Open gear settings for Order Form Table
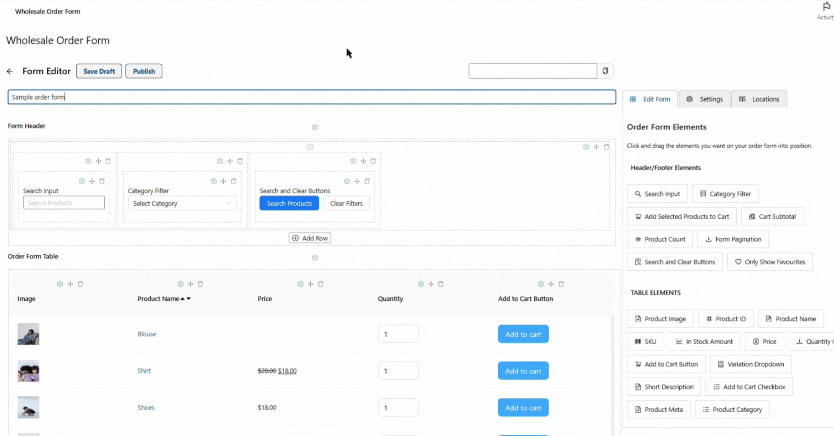The height and width of the screenshot is (436, 834). [x=315, y=258]
